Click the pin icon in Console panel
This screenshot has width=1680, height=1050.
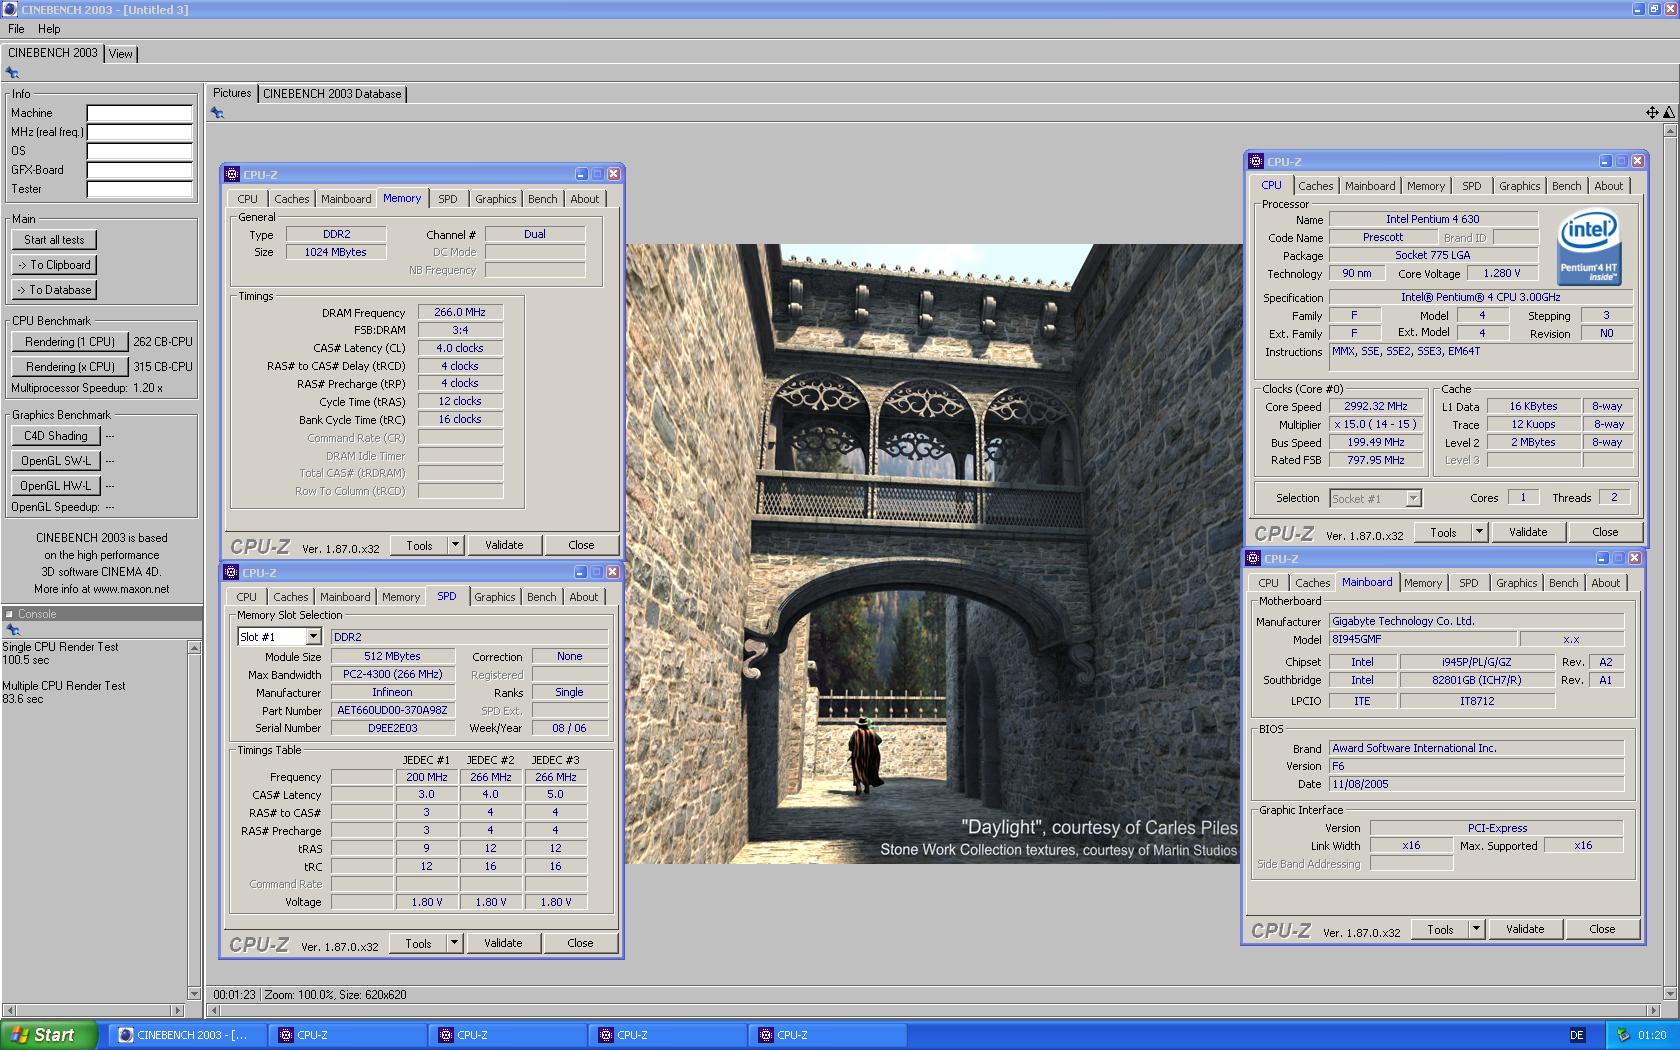pos(13,630)
